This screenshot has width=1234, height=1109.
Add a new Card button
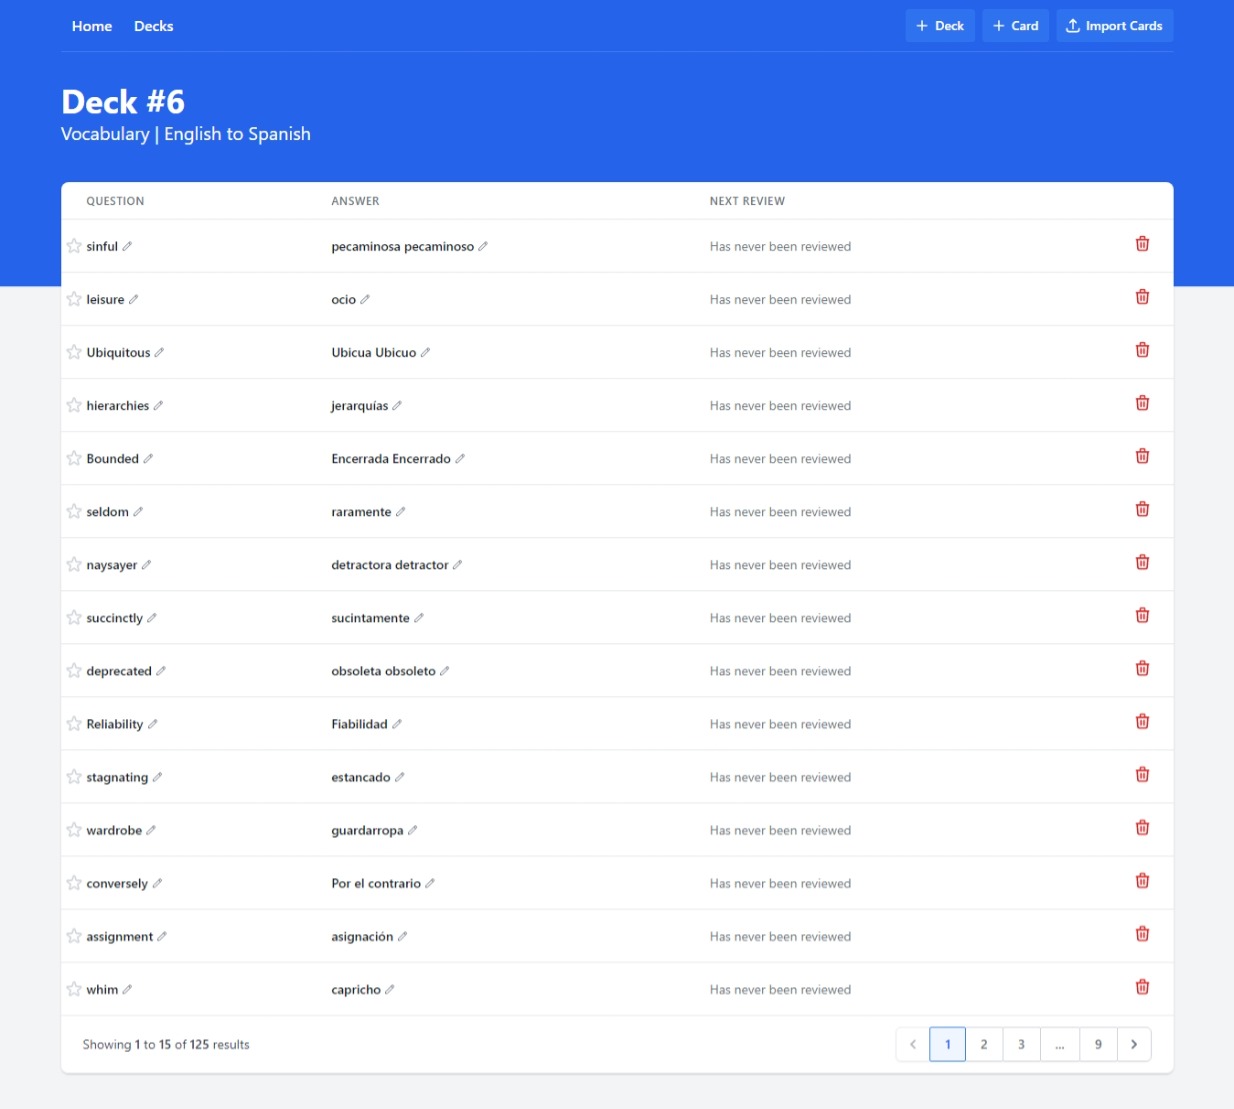[x=1015, y=26]
